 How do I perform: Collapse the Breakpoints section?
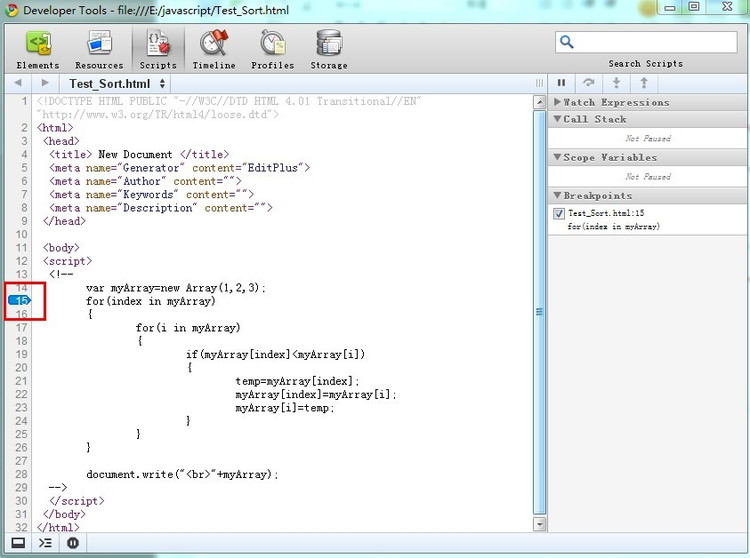557,195
